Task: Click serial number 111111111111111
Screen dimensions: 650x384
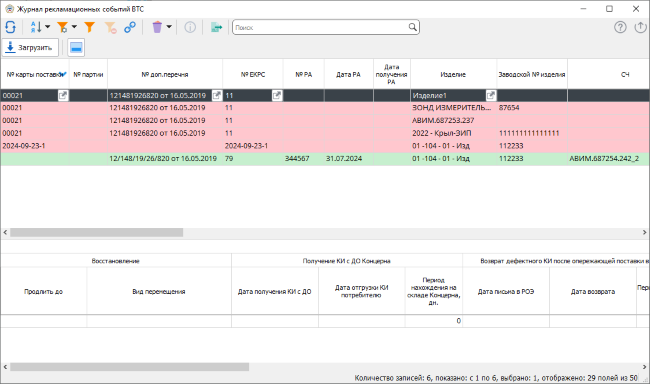Action: pos(532,134)
